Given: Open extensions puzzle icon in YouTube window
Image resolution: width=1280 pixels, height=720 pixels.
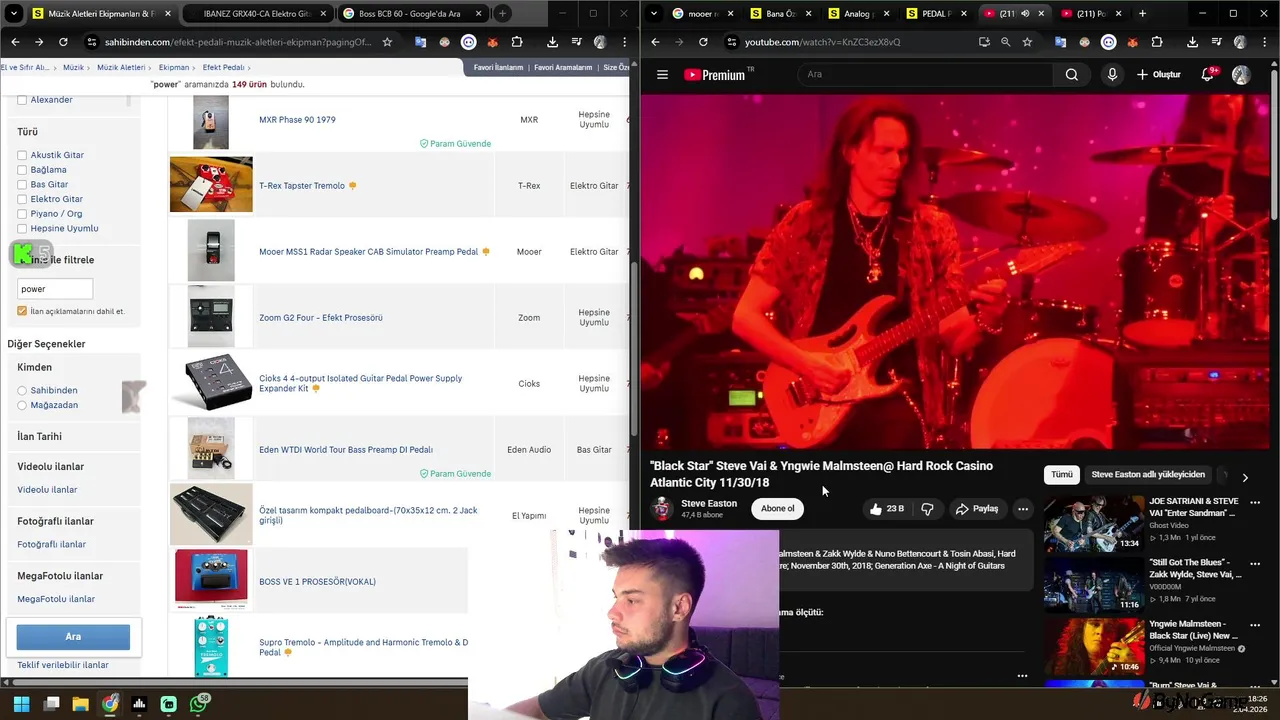Looking at the screenshot, I should pyautogui.click(x=1157, y=42).
